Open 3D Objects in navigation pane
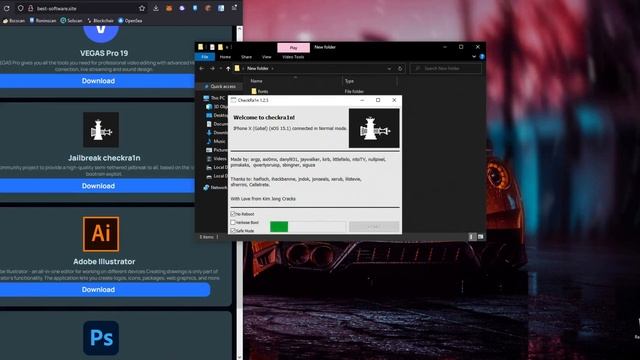Viewport: 640px width, 360px height. [217, 107]
